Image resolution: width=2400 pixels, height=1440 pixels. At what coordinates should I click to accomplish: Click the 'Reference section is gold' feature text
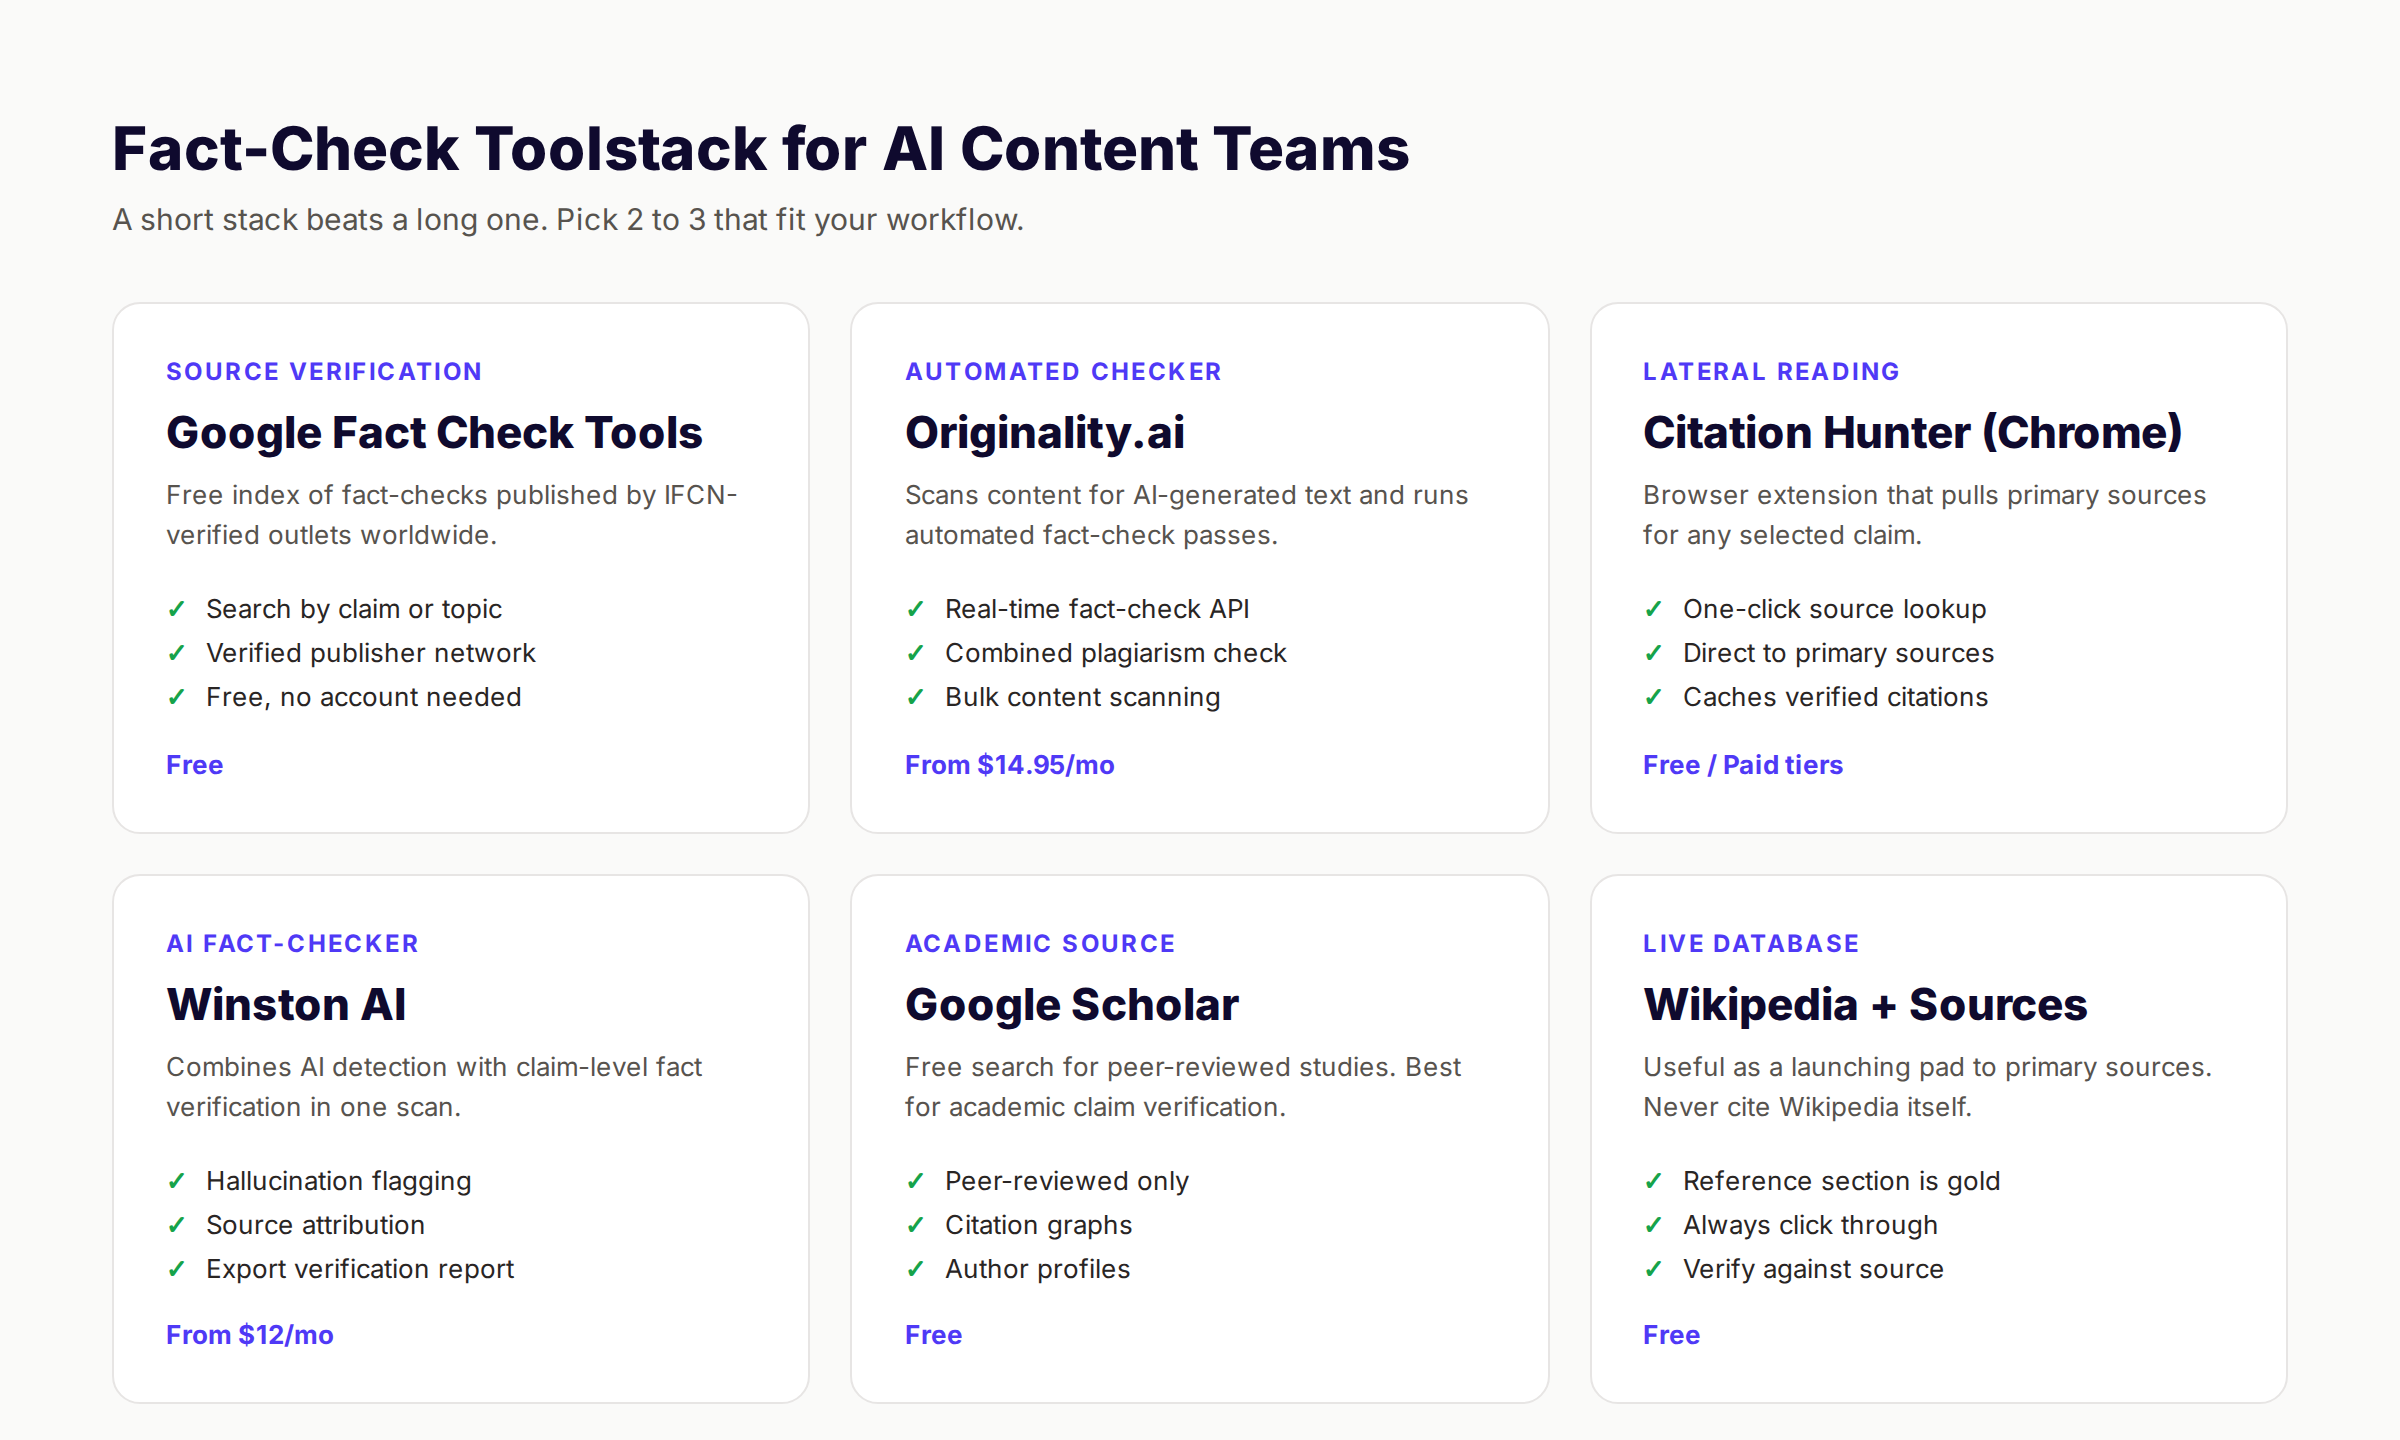(1842, 1181)
